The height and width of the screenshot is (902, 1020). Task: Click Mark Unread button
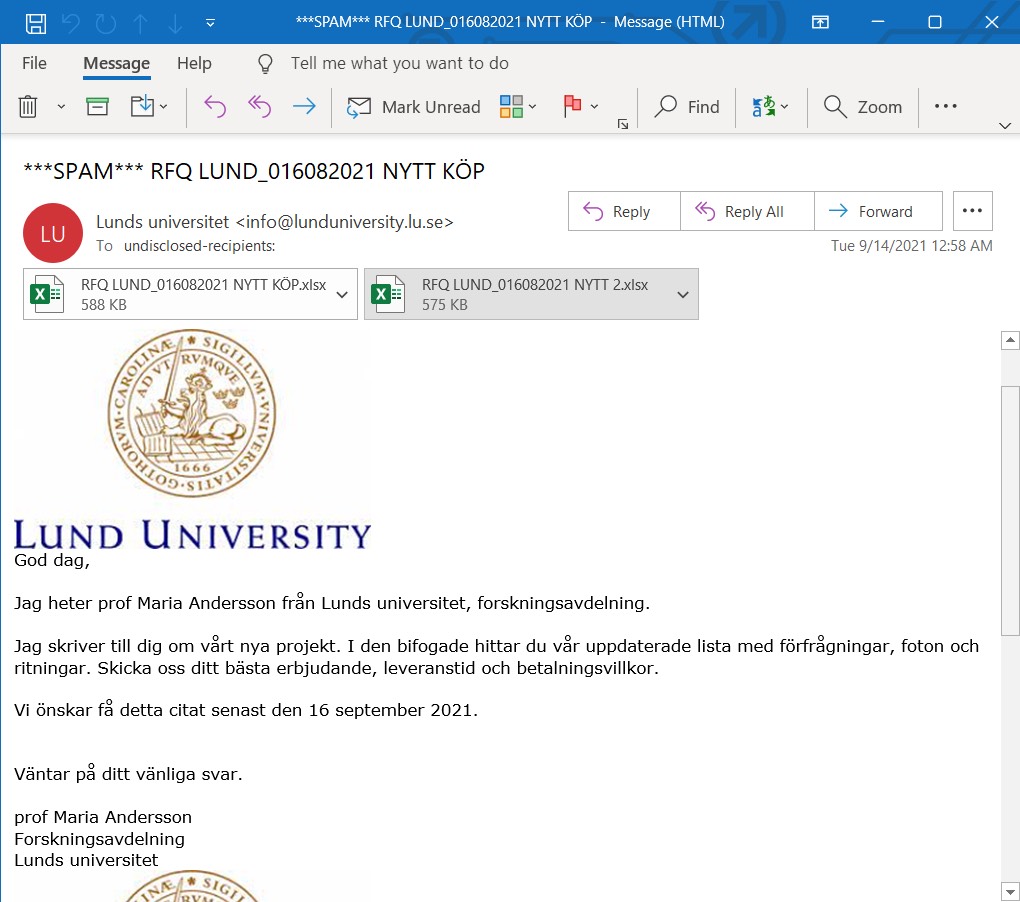[x=414, y=107]
